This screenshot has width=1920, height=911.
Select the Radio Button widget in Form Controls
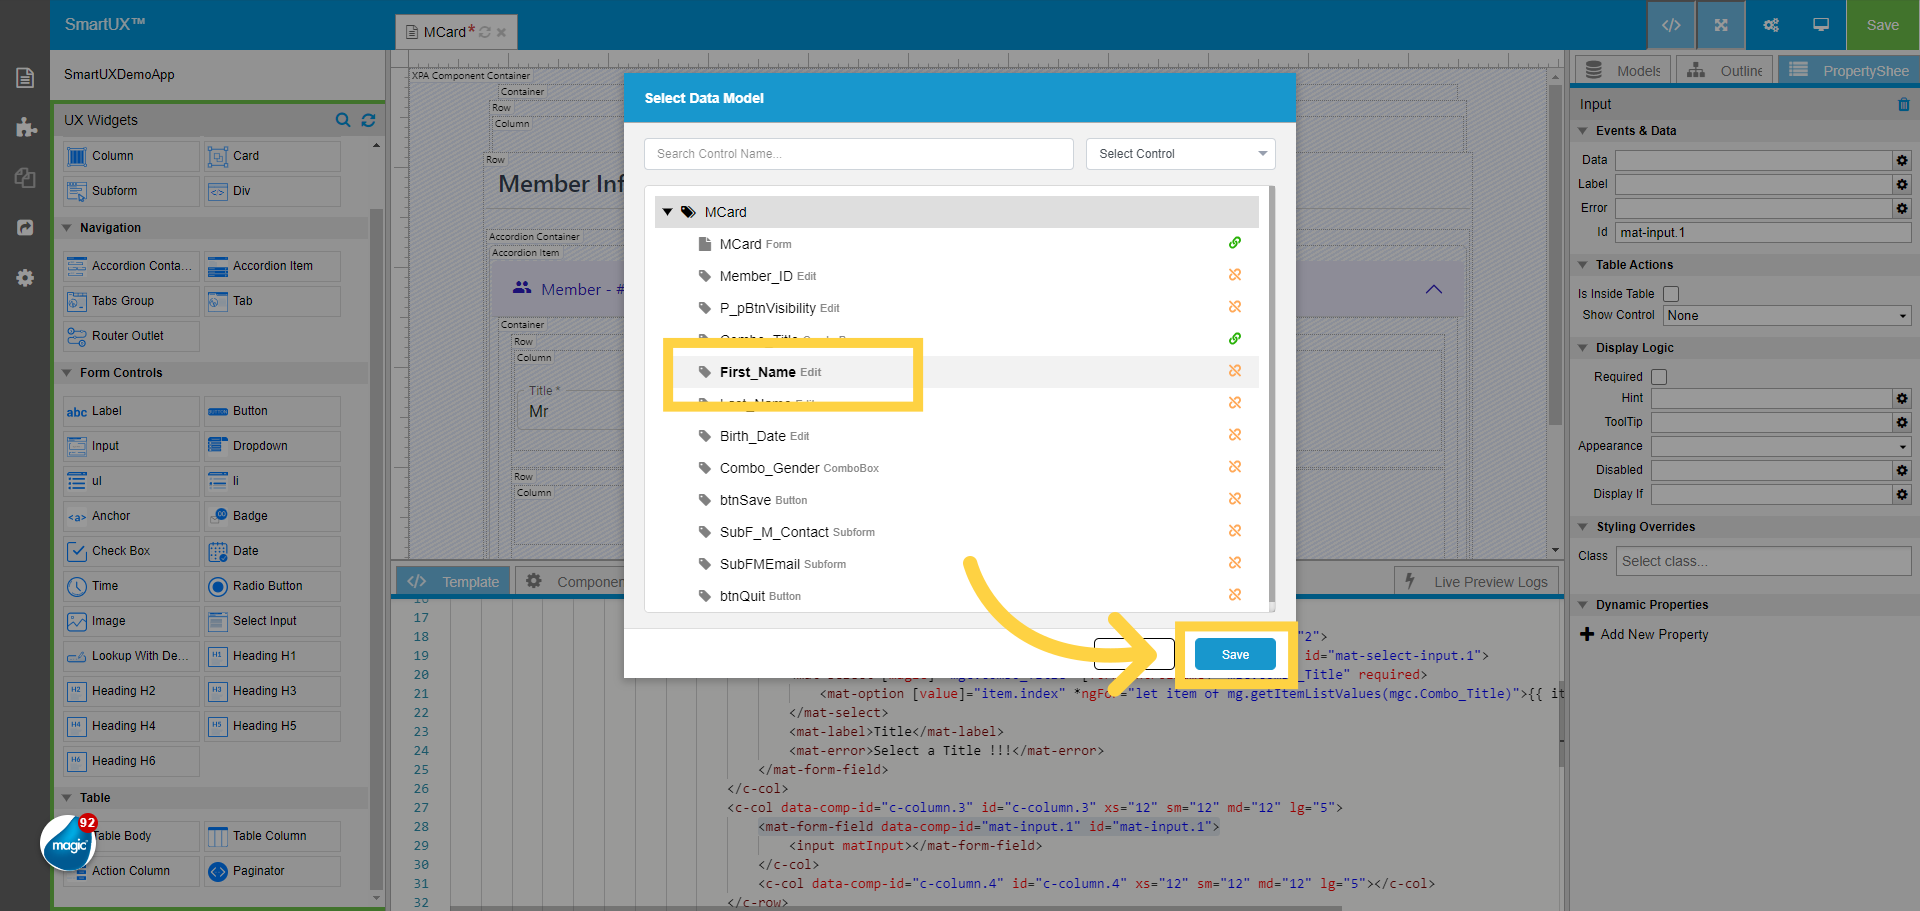[271, 586]
